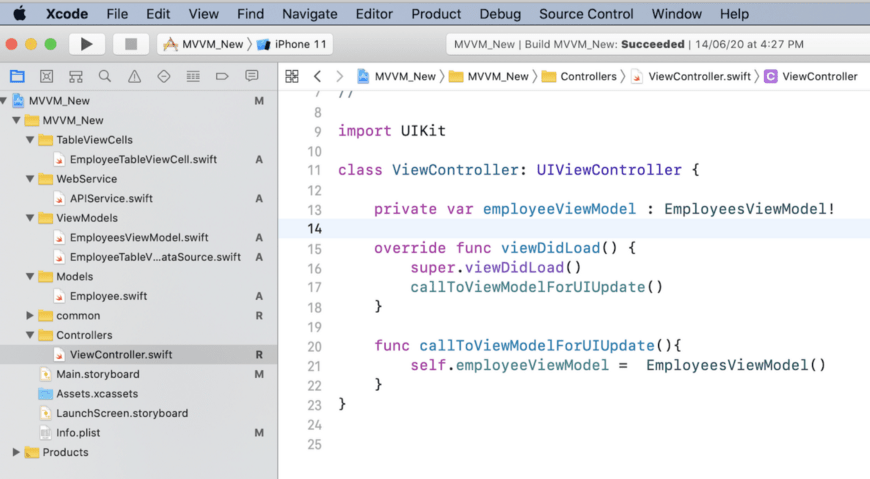Viewport: 870px width, 479px height.
Task: Open the Report navigator icon
Action: pyautogui.click(x=251, y=76)
